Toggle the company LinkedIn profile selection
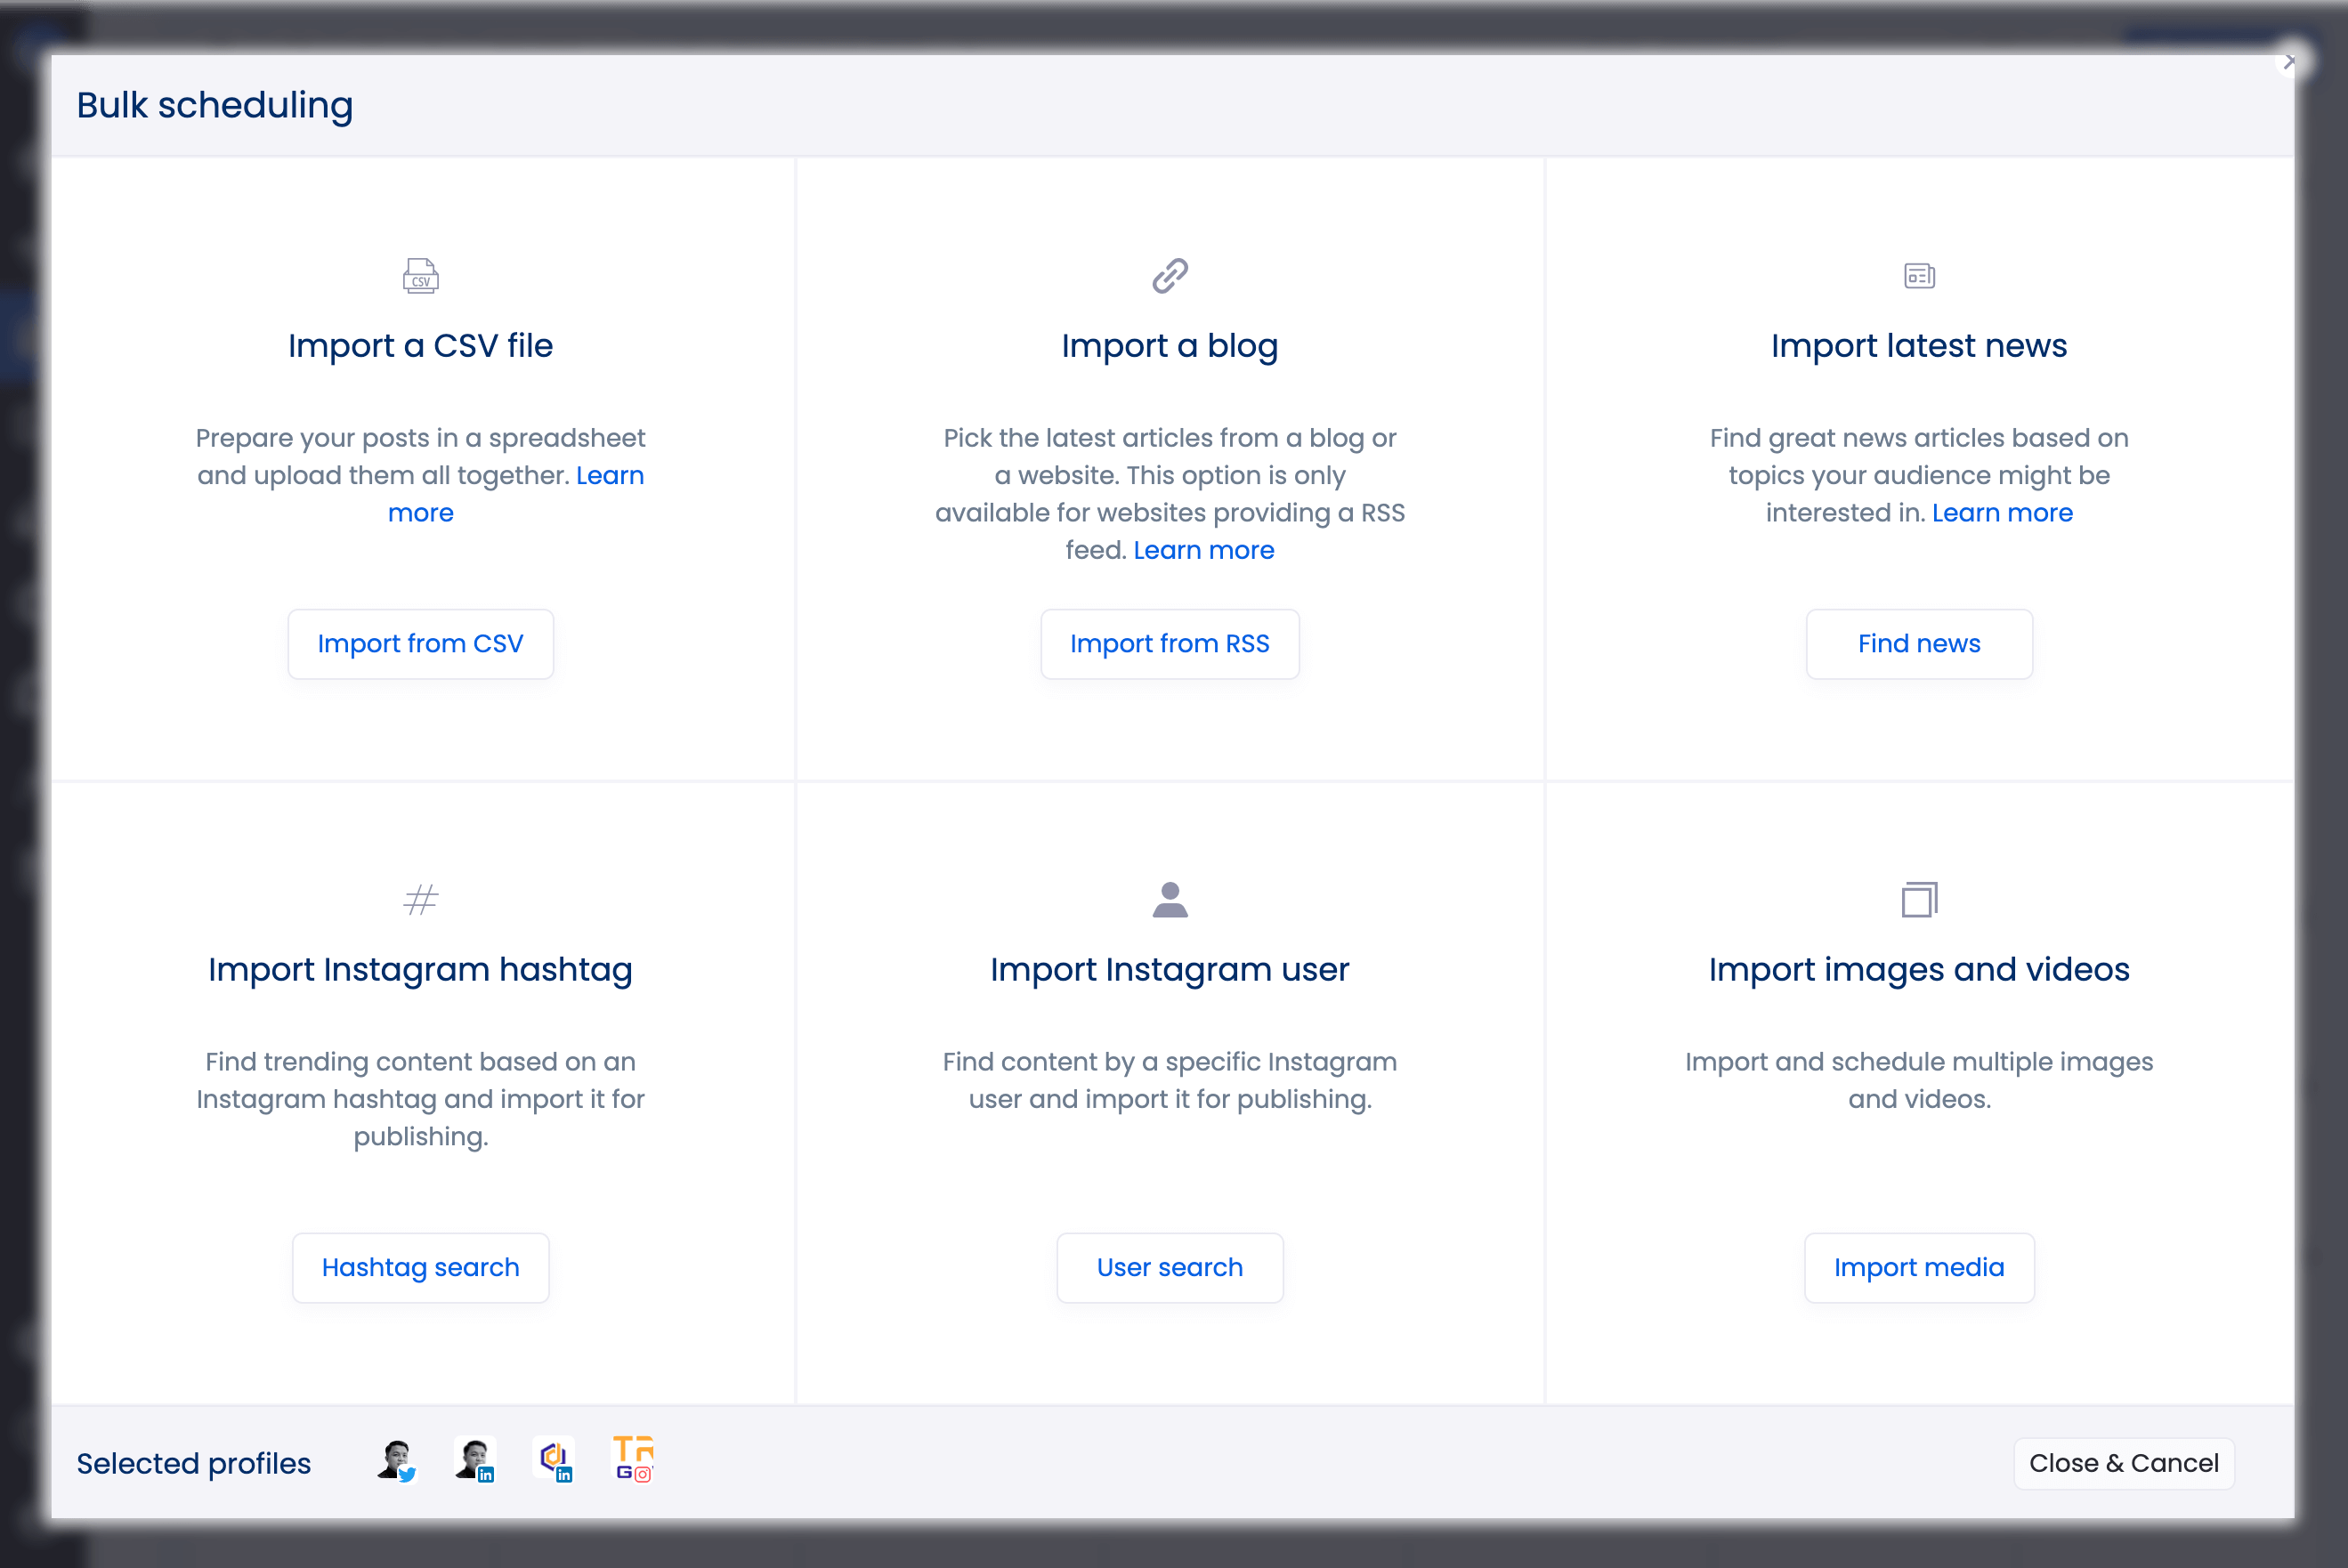Viewport: 2348px width, 1568px height. click(554, 1461)
